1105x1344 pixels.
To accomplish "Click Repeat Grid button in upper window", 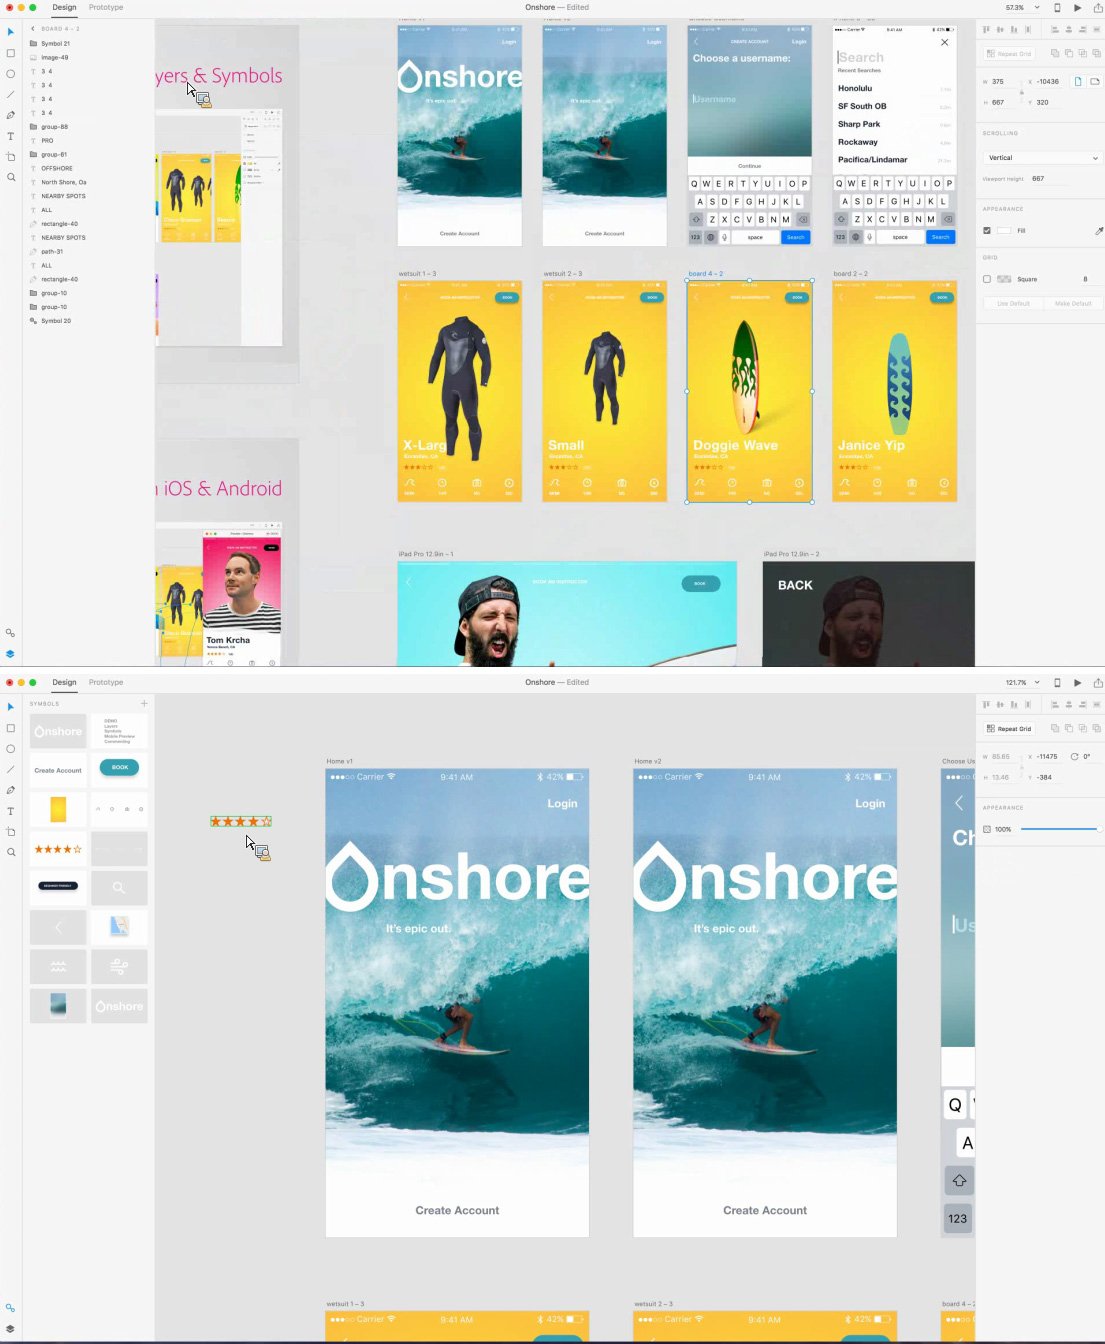I will tap(1009, 54).
